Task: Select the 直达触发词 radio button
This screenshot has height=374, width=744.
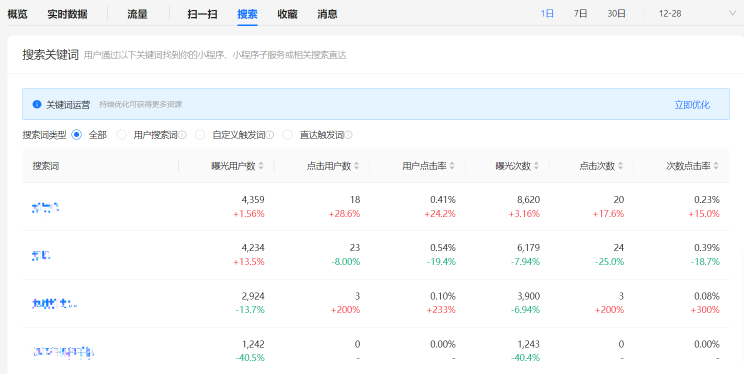Action: click(x=288, y=135)
